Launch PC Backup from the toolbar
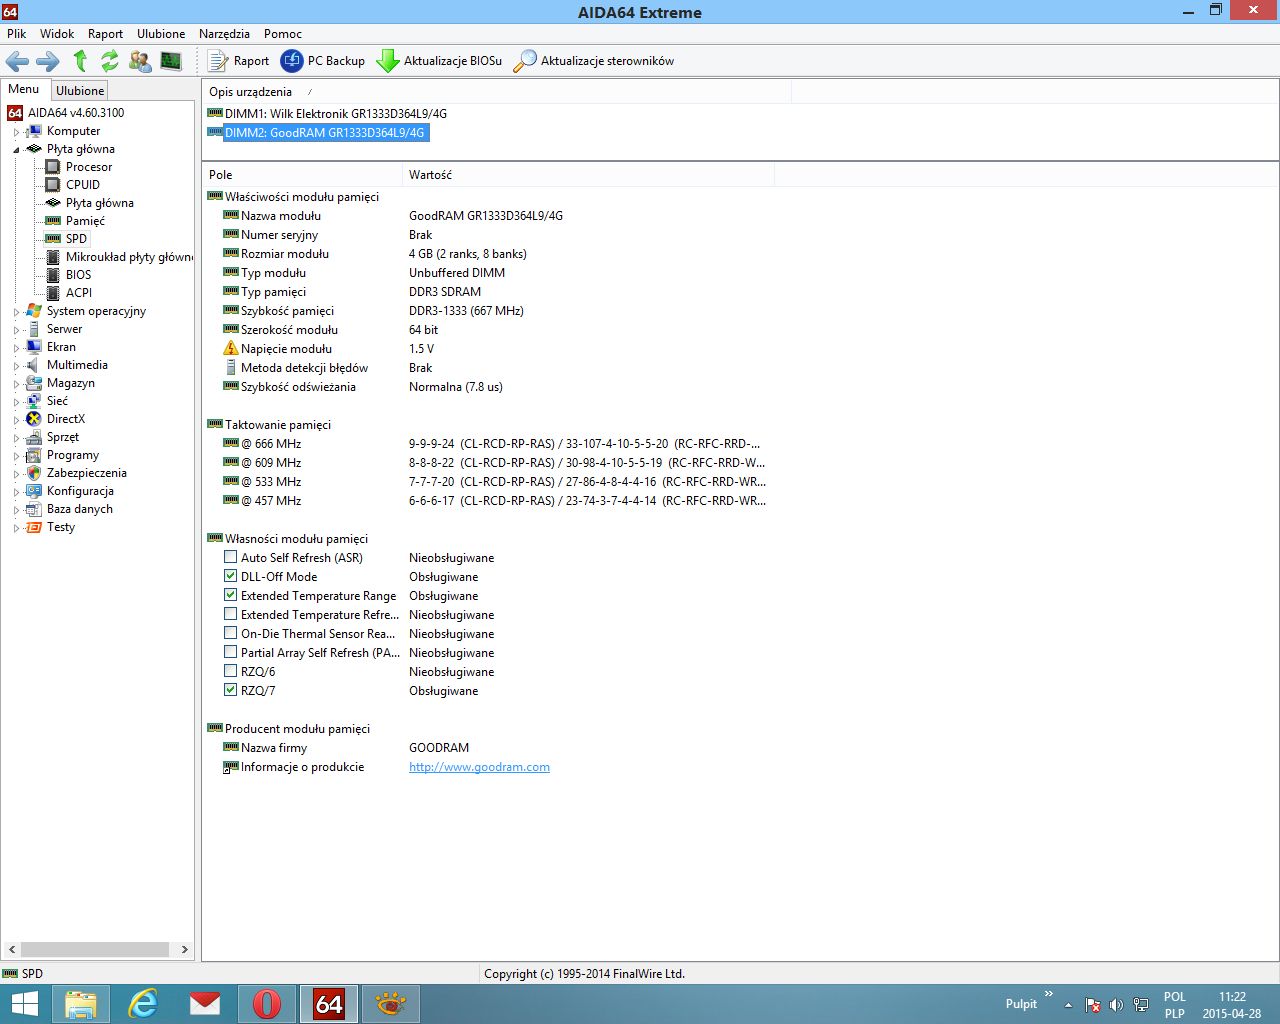1280x1024 pixels. [322, 61]
